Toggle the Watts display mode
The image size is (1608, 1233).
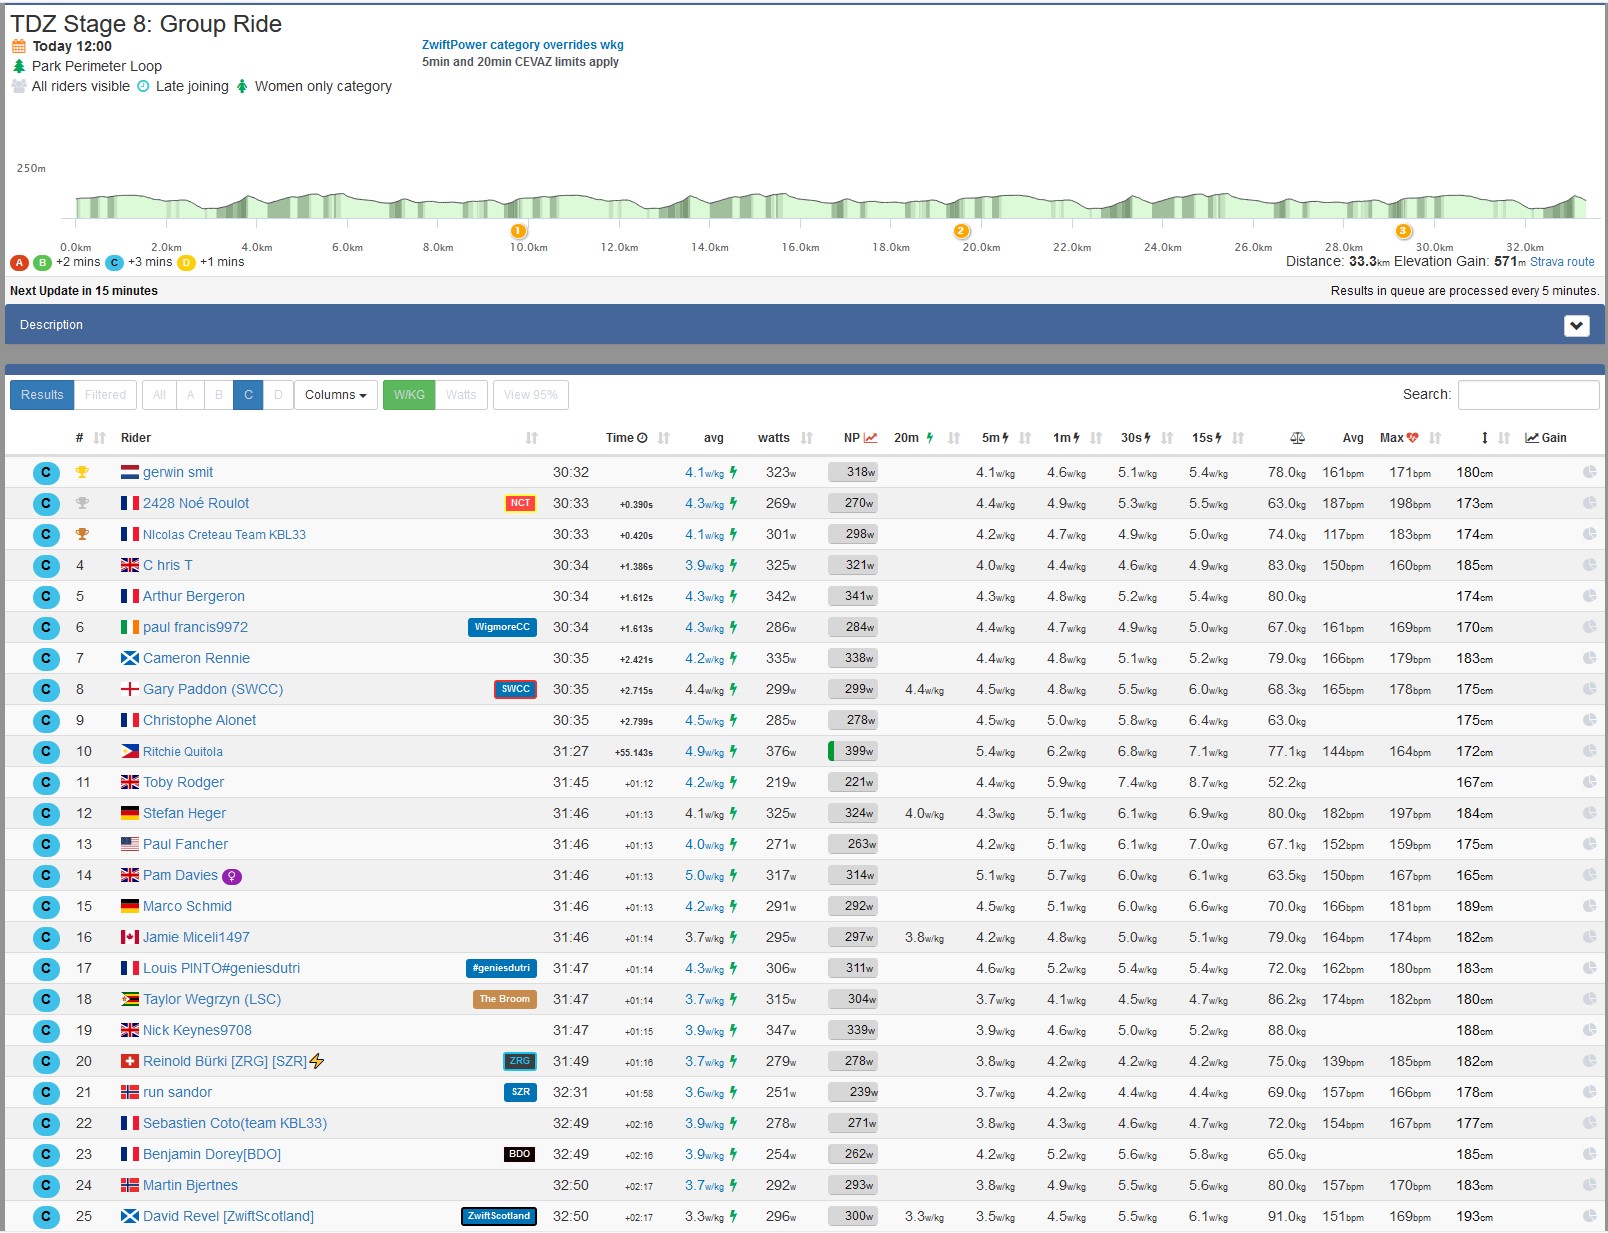[x=461, y=395]
